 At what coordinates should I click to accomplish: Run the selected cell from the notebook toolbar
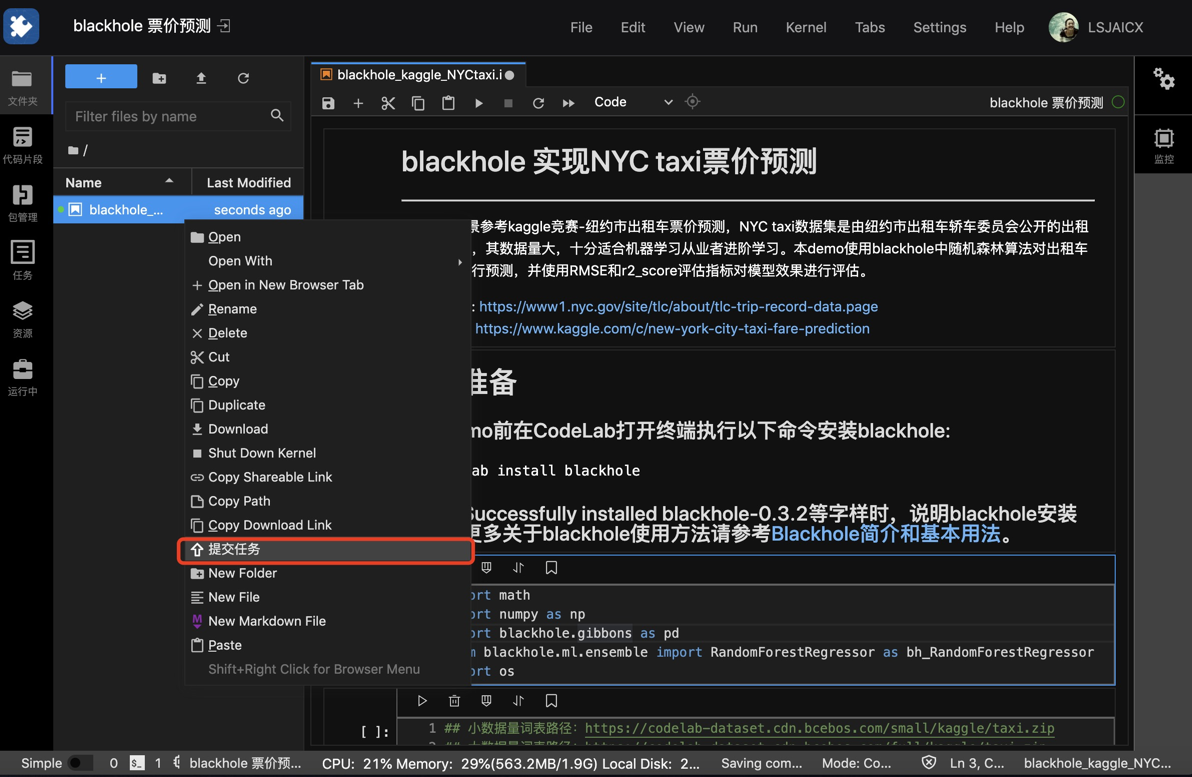pos(478,103)
